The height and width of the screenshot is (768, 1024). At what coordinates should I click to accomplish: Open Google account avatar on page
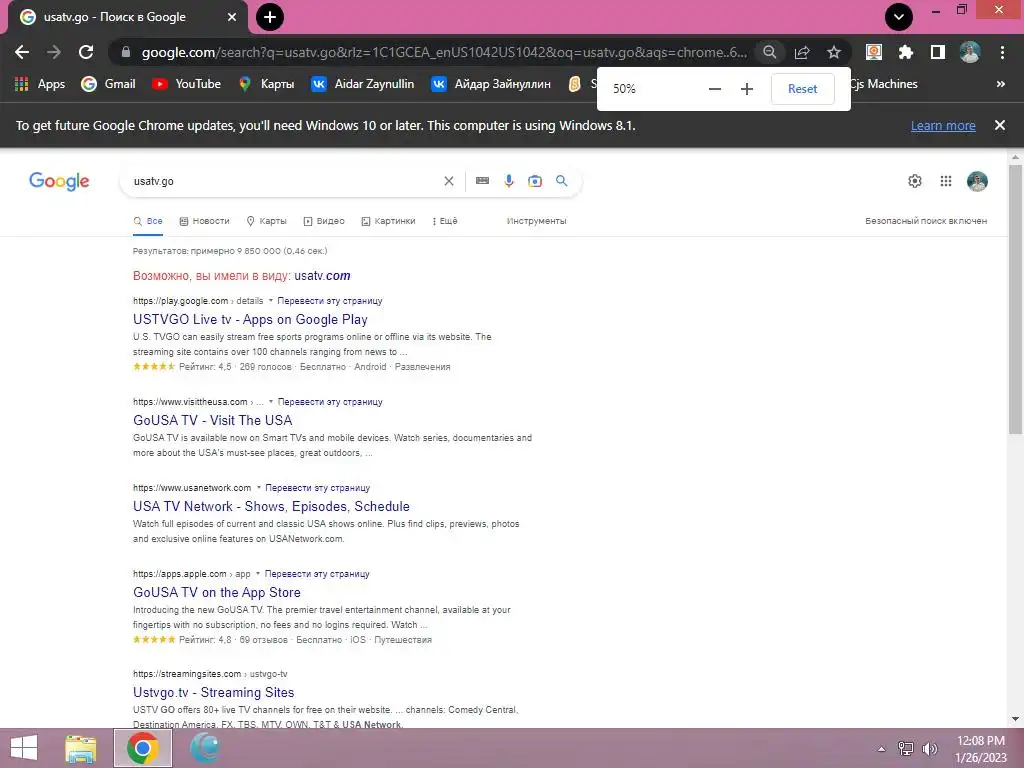pos(977,181)
